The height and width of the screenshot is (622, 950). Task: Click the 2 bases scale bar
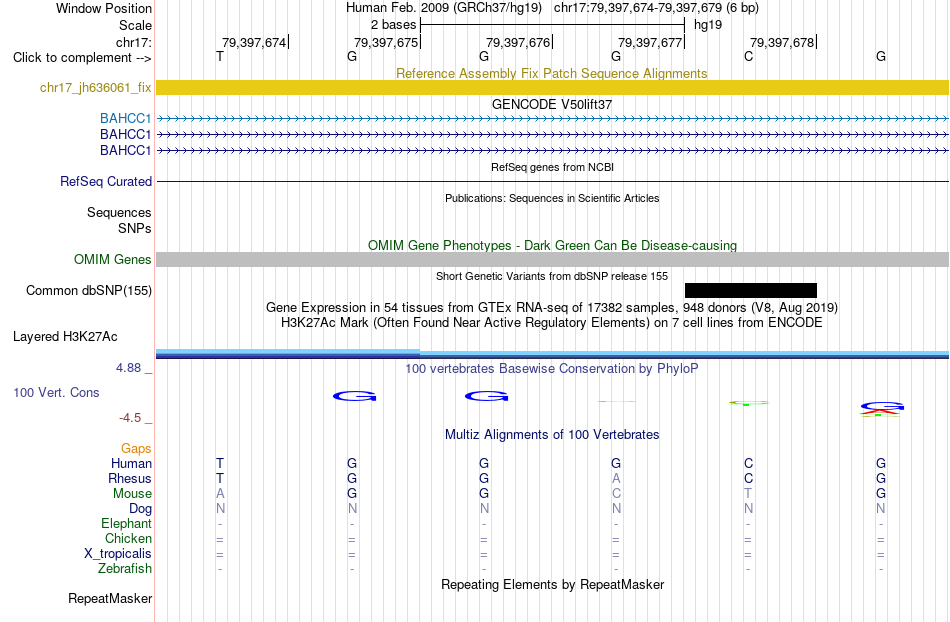pyautogui.click(x=552, y=25)
